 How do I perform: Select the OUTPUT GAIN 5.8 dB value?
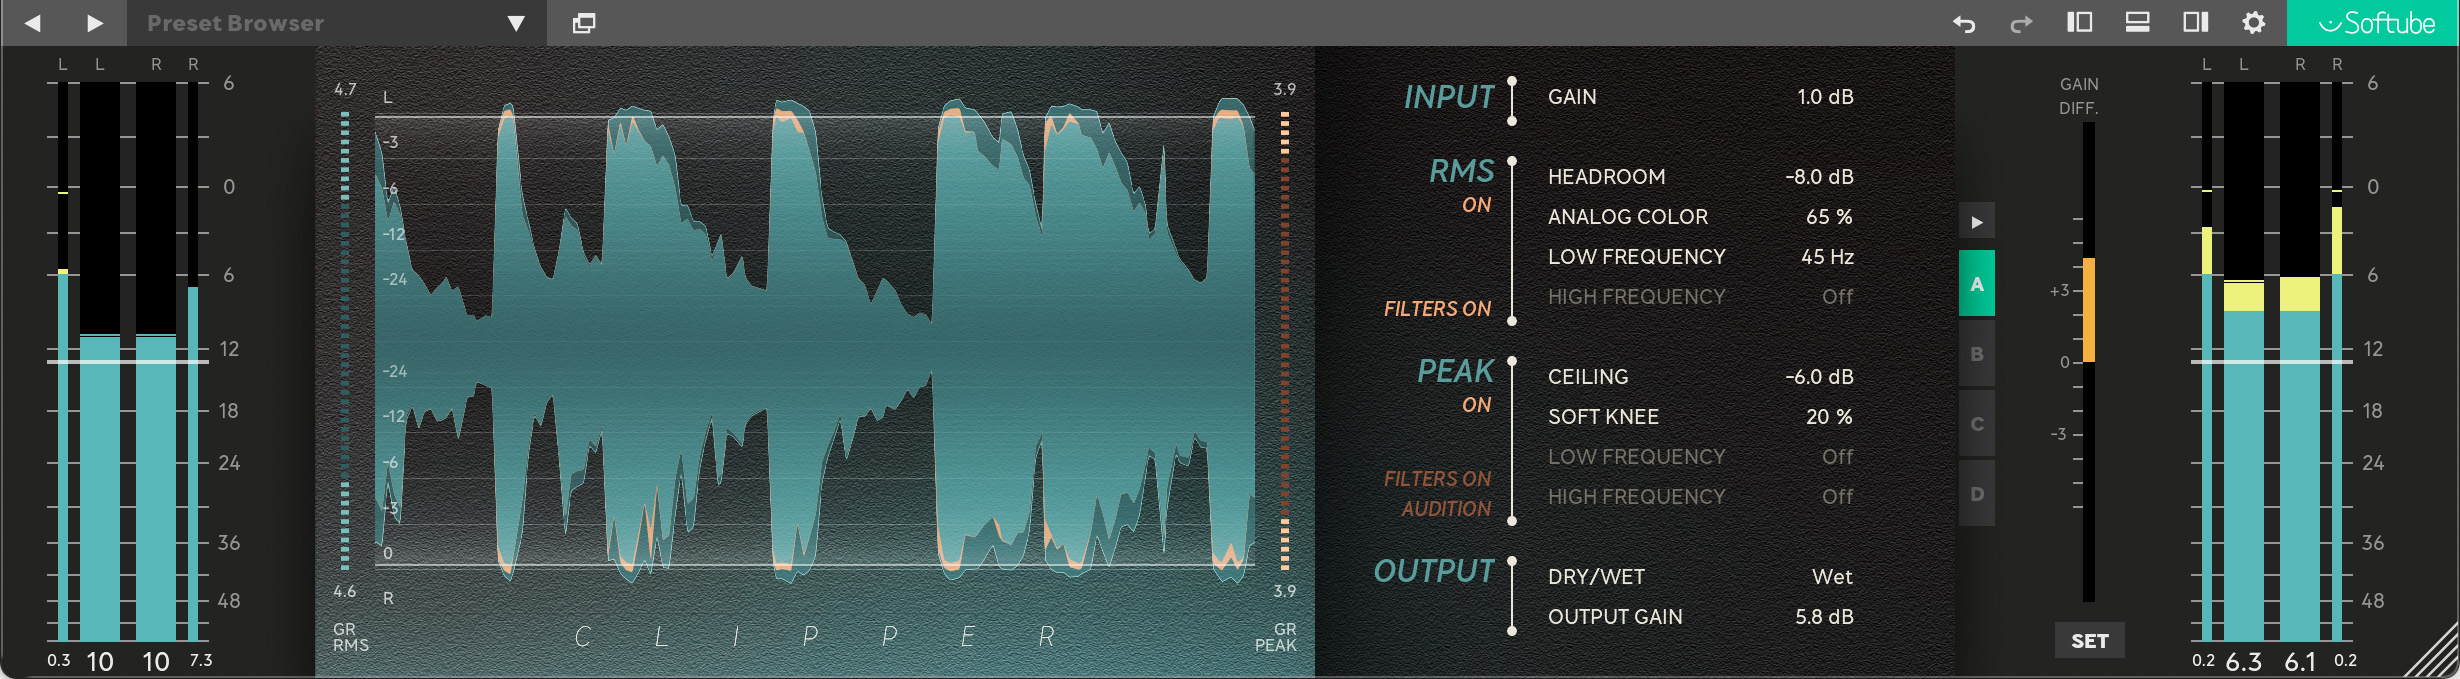1824,617
